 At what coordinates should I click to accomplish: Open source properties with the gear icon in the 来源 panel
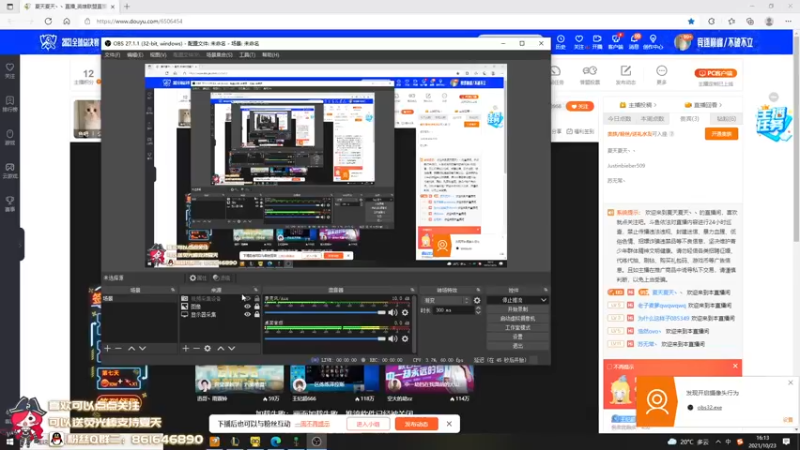(208, 348)
